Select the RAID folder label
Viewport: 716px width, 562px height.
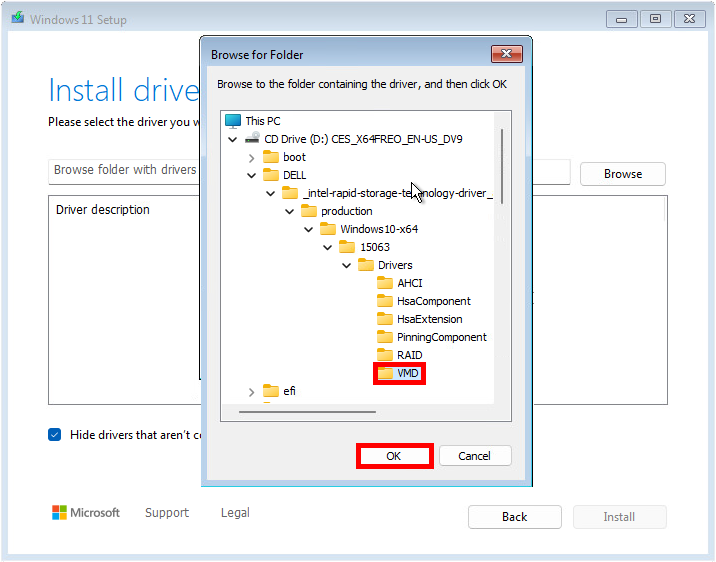tap(410, 355)
